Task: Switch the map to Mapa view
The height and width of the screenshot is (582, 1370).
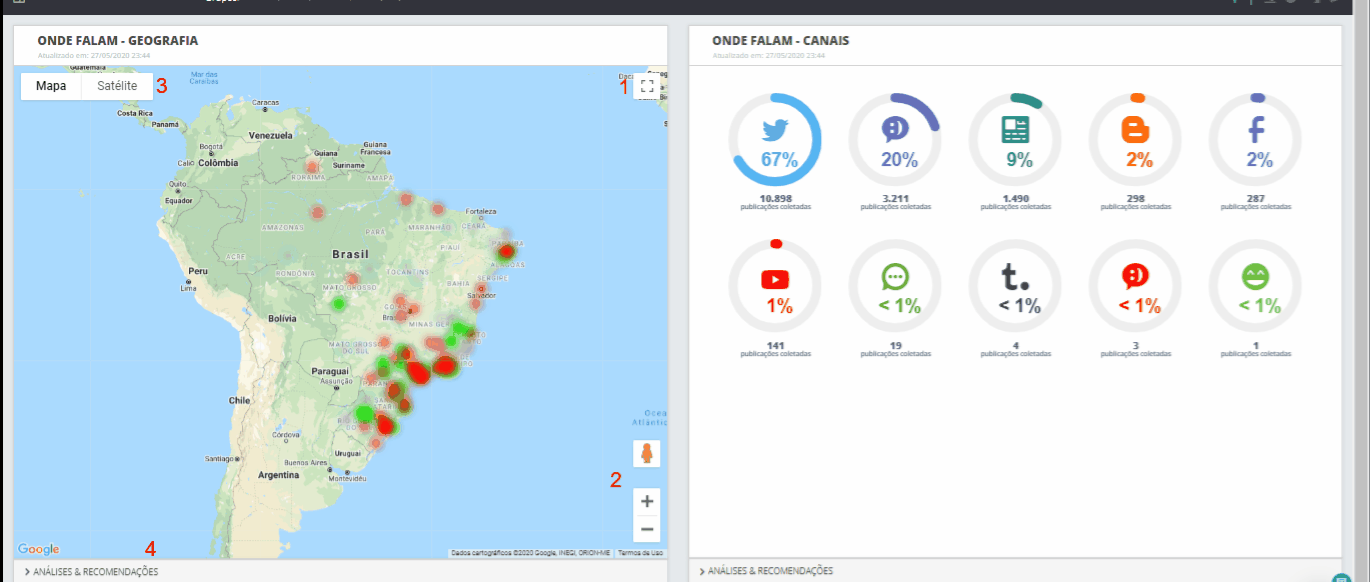Action: (51, 86)
